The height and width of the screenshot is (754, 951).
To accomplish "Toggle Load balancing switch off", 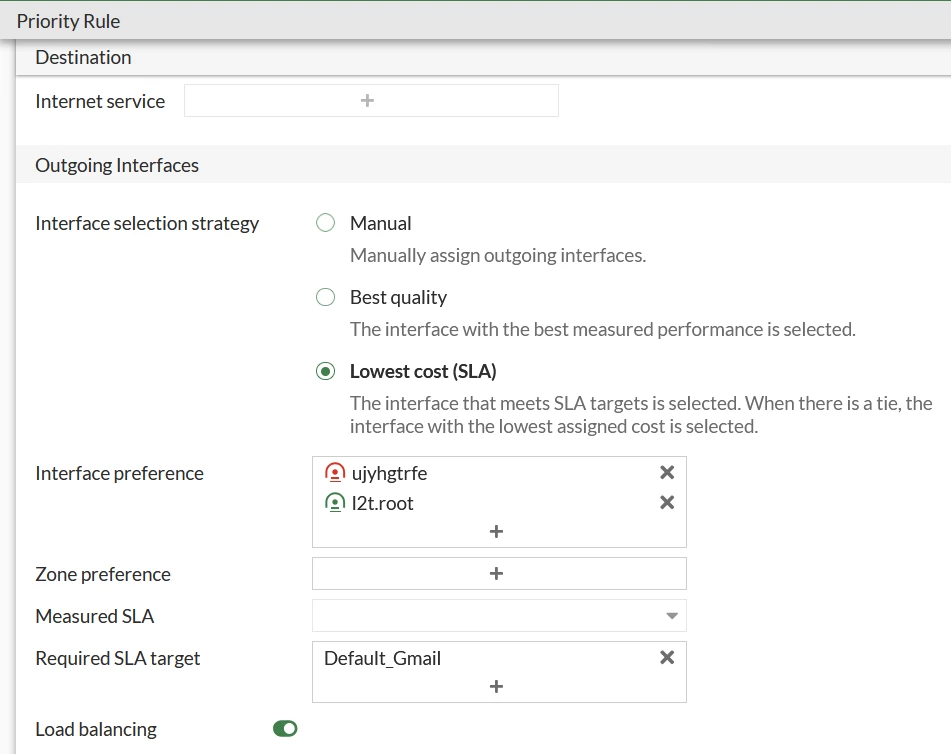I will (x=285, y=728).
